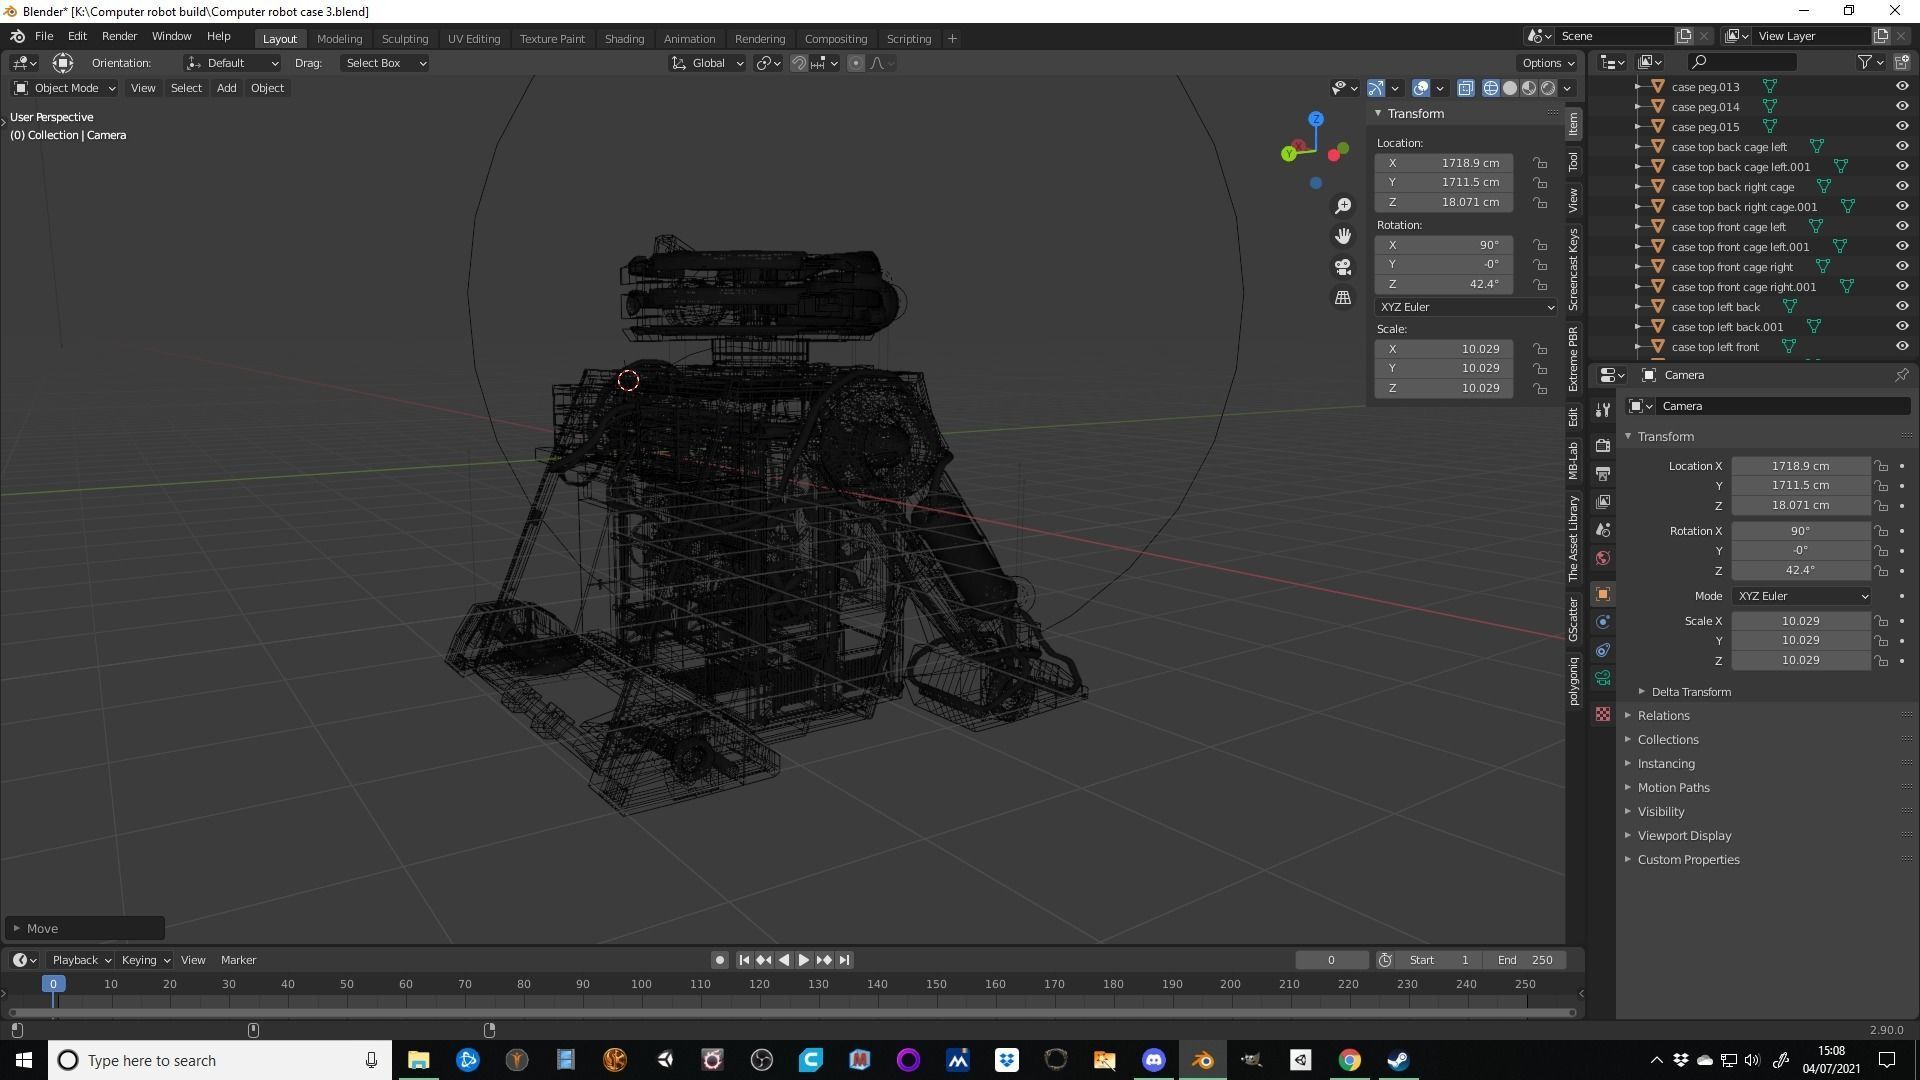Select solid viewport shading
Viewport: 1920px width, 1080px height.
click(x=1510, y=88)
